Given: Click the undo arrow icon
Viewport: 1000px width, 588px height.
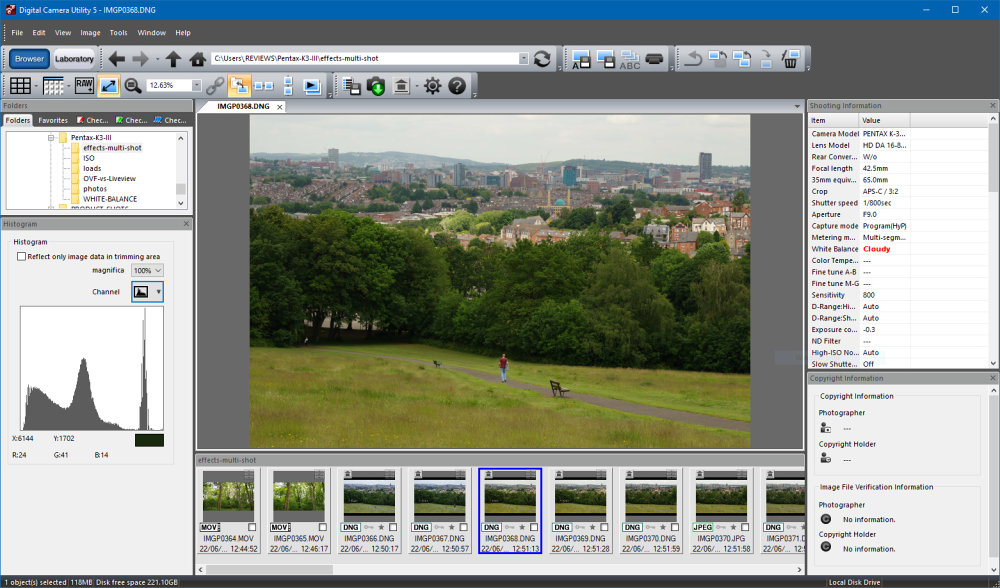Looking at the screenshot, I should coord(693,59).
